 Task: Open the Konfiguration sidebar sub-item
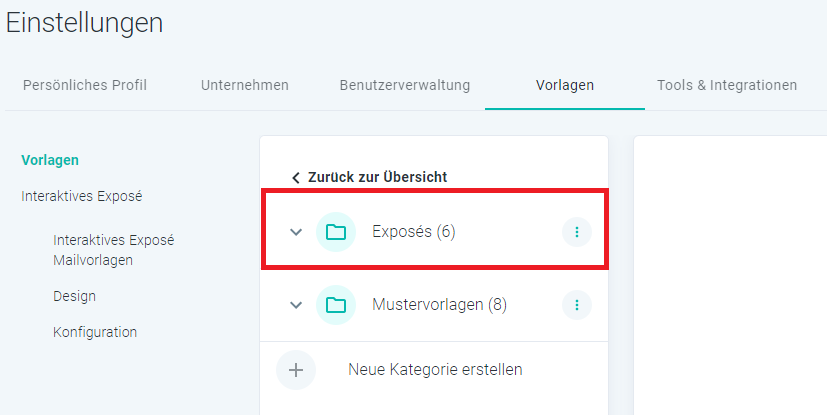point(95,332)
